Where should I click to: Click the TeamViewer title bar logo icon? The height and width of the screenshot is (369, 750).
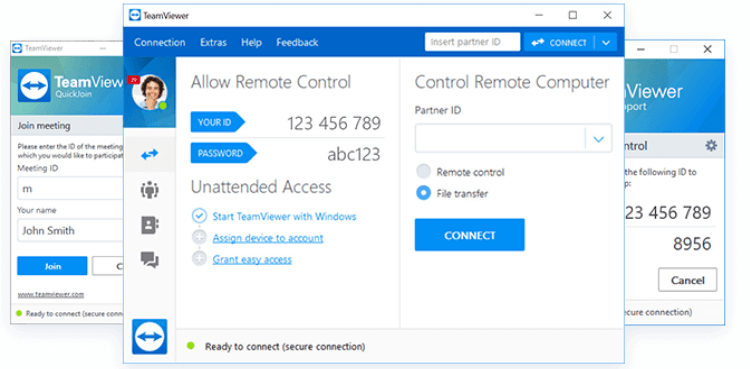(x=135, y=15)
